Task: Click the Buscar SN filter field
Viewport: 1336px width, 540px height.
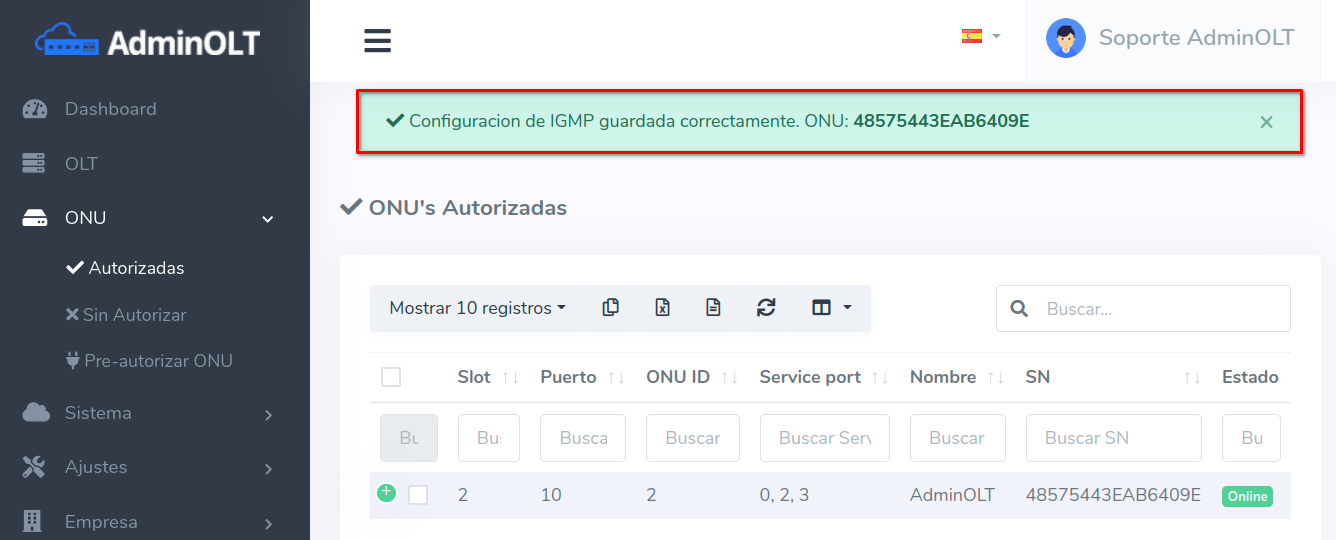Action: pyautogui.click(x=1113, y=438)
